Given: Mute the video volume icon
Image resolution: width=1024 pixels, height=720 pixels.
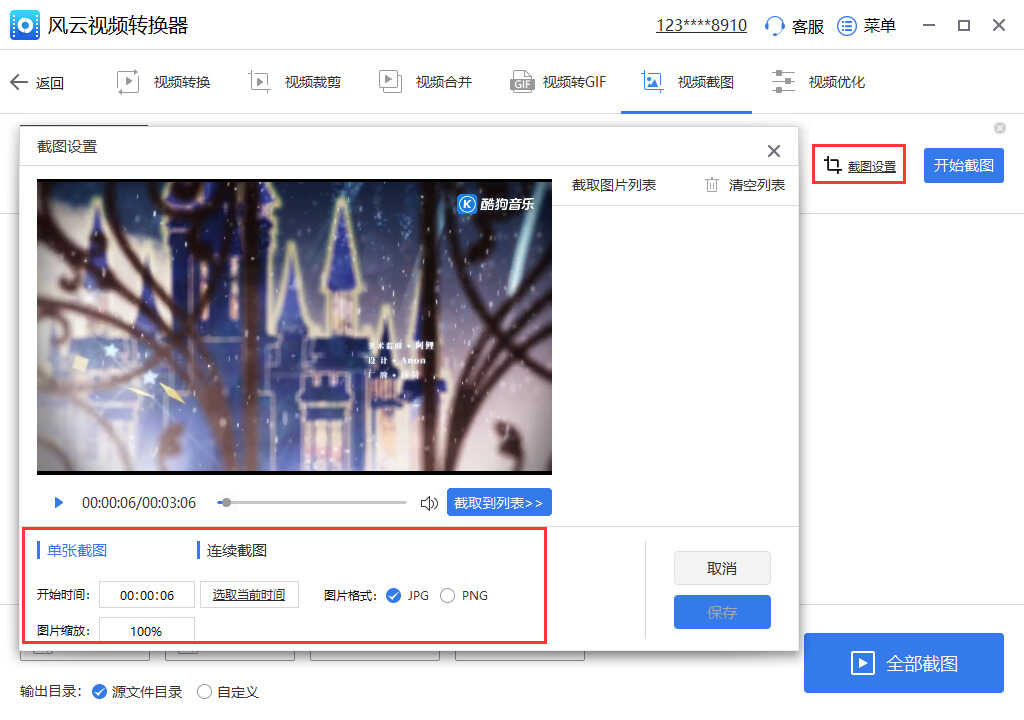Looking at the screenshot, I should coord(429,503).
